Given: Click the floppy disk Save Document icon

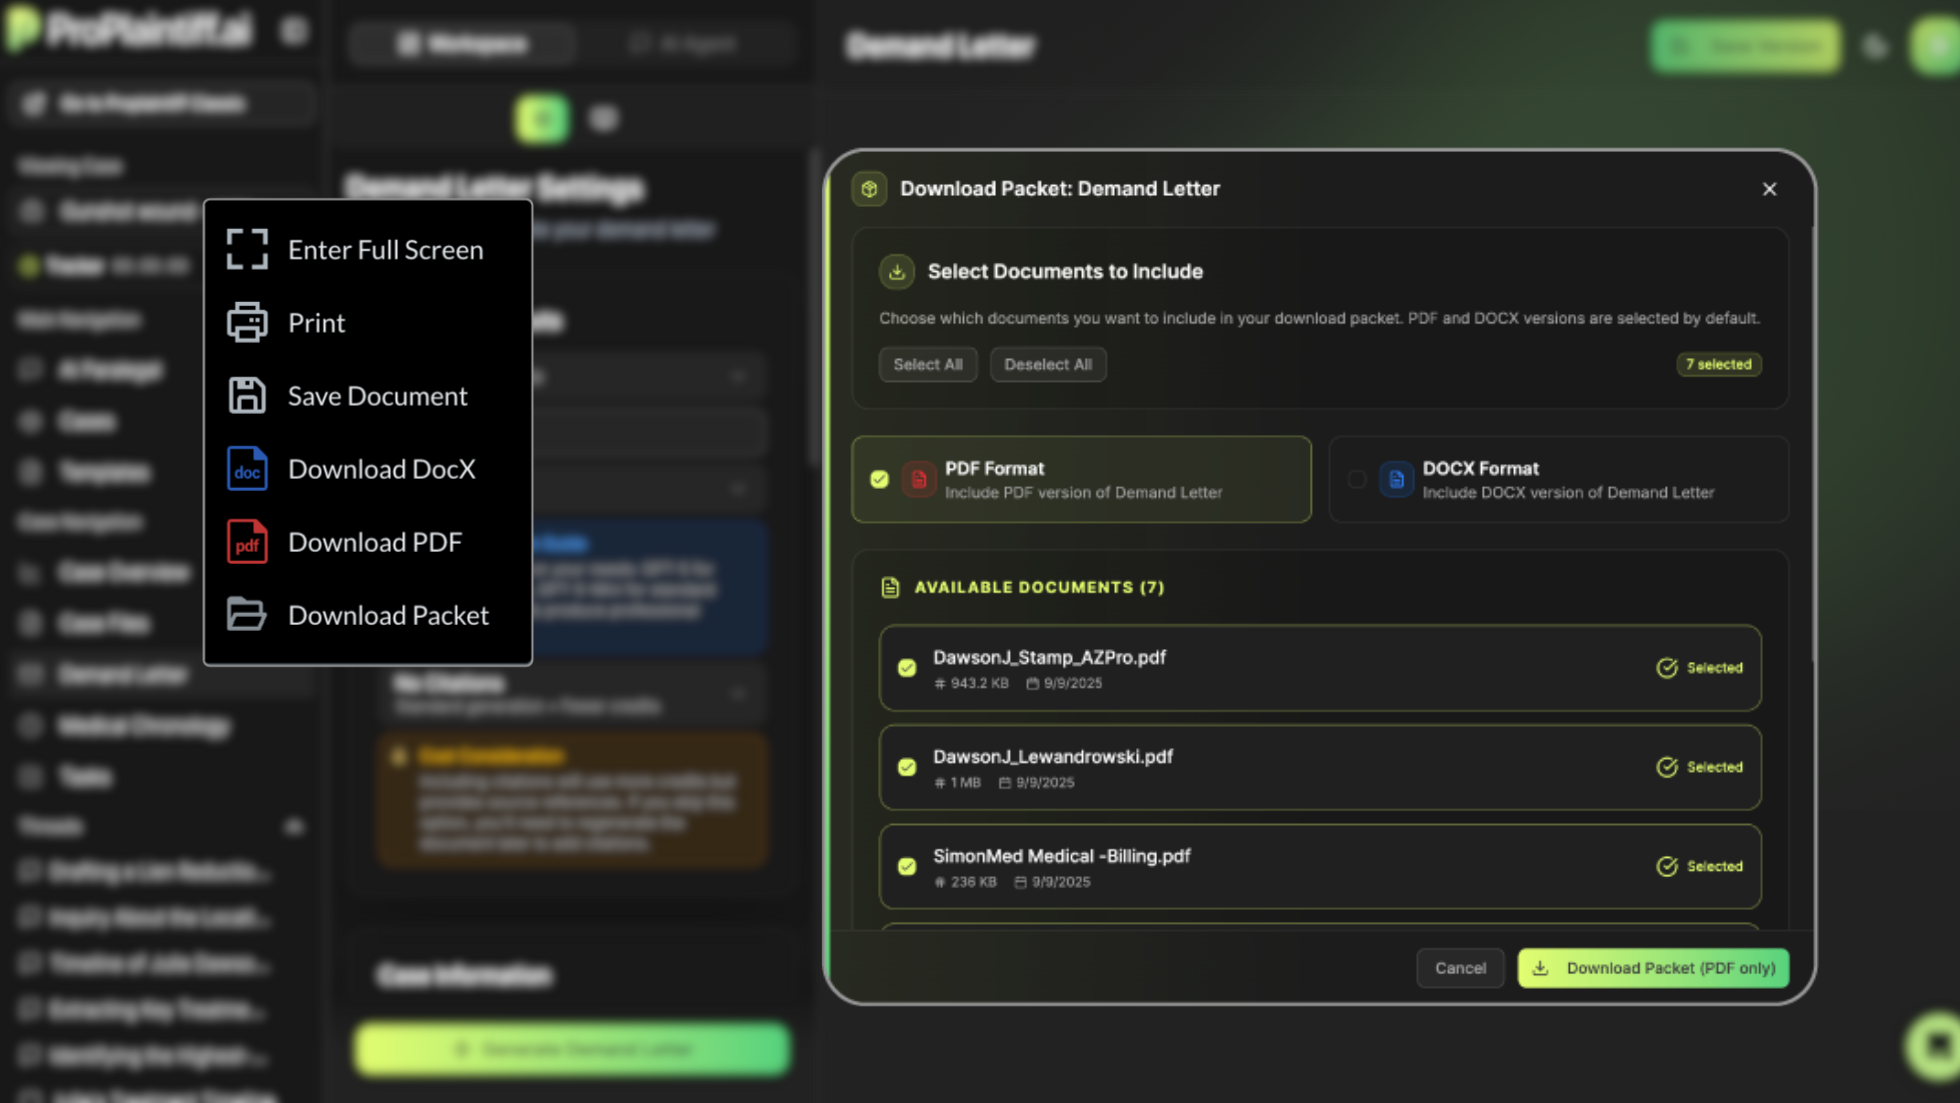Looking at the screenshot, I should [x=247, y=396].
